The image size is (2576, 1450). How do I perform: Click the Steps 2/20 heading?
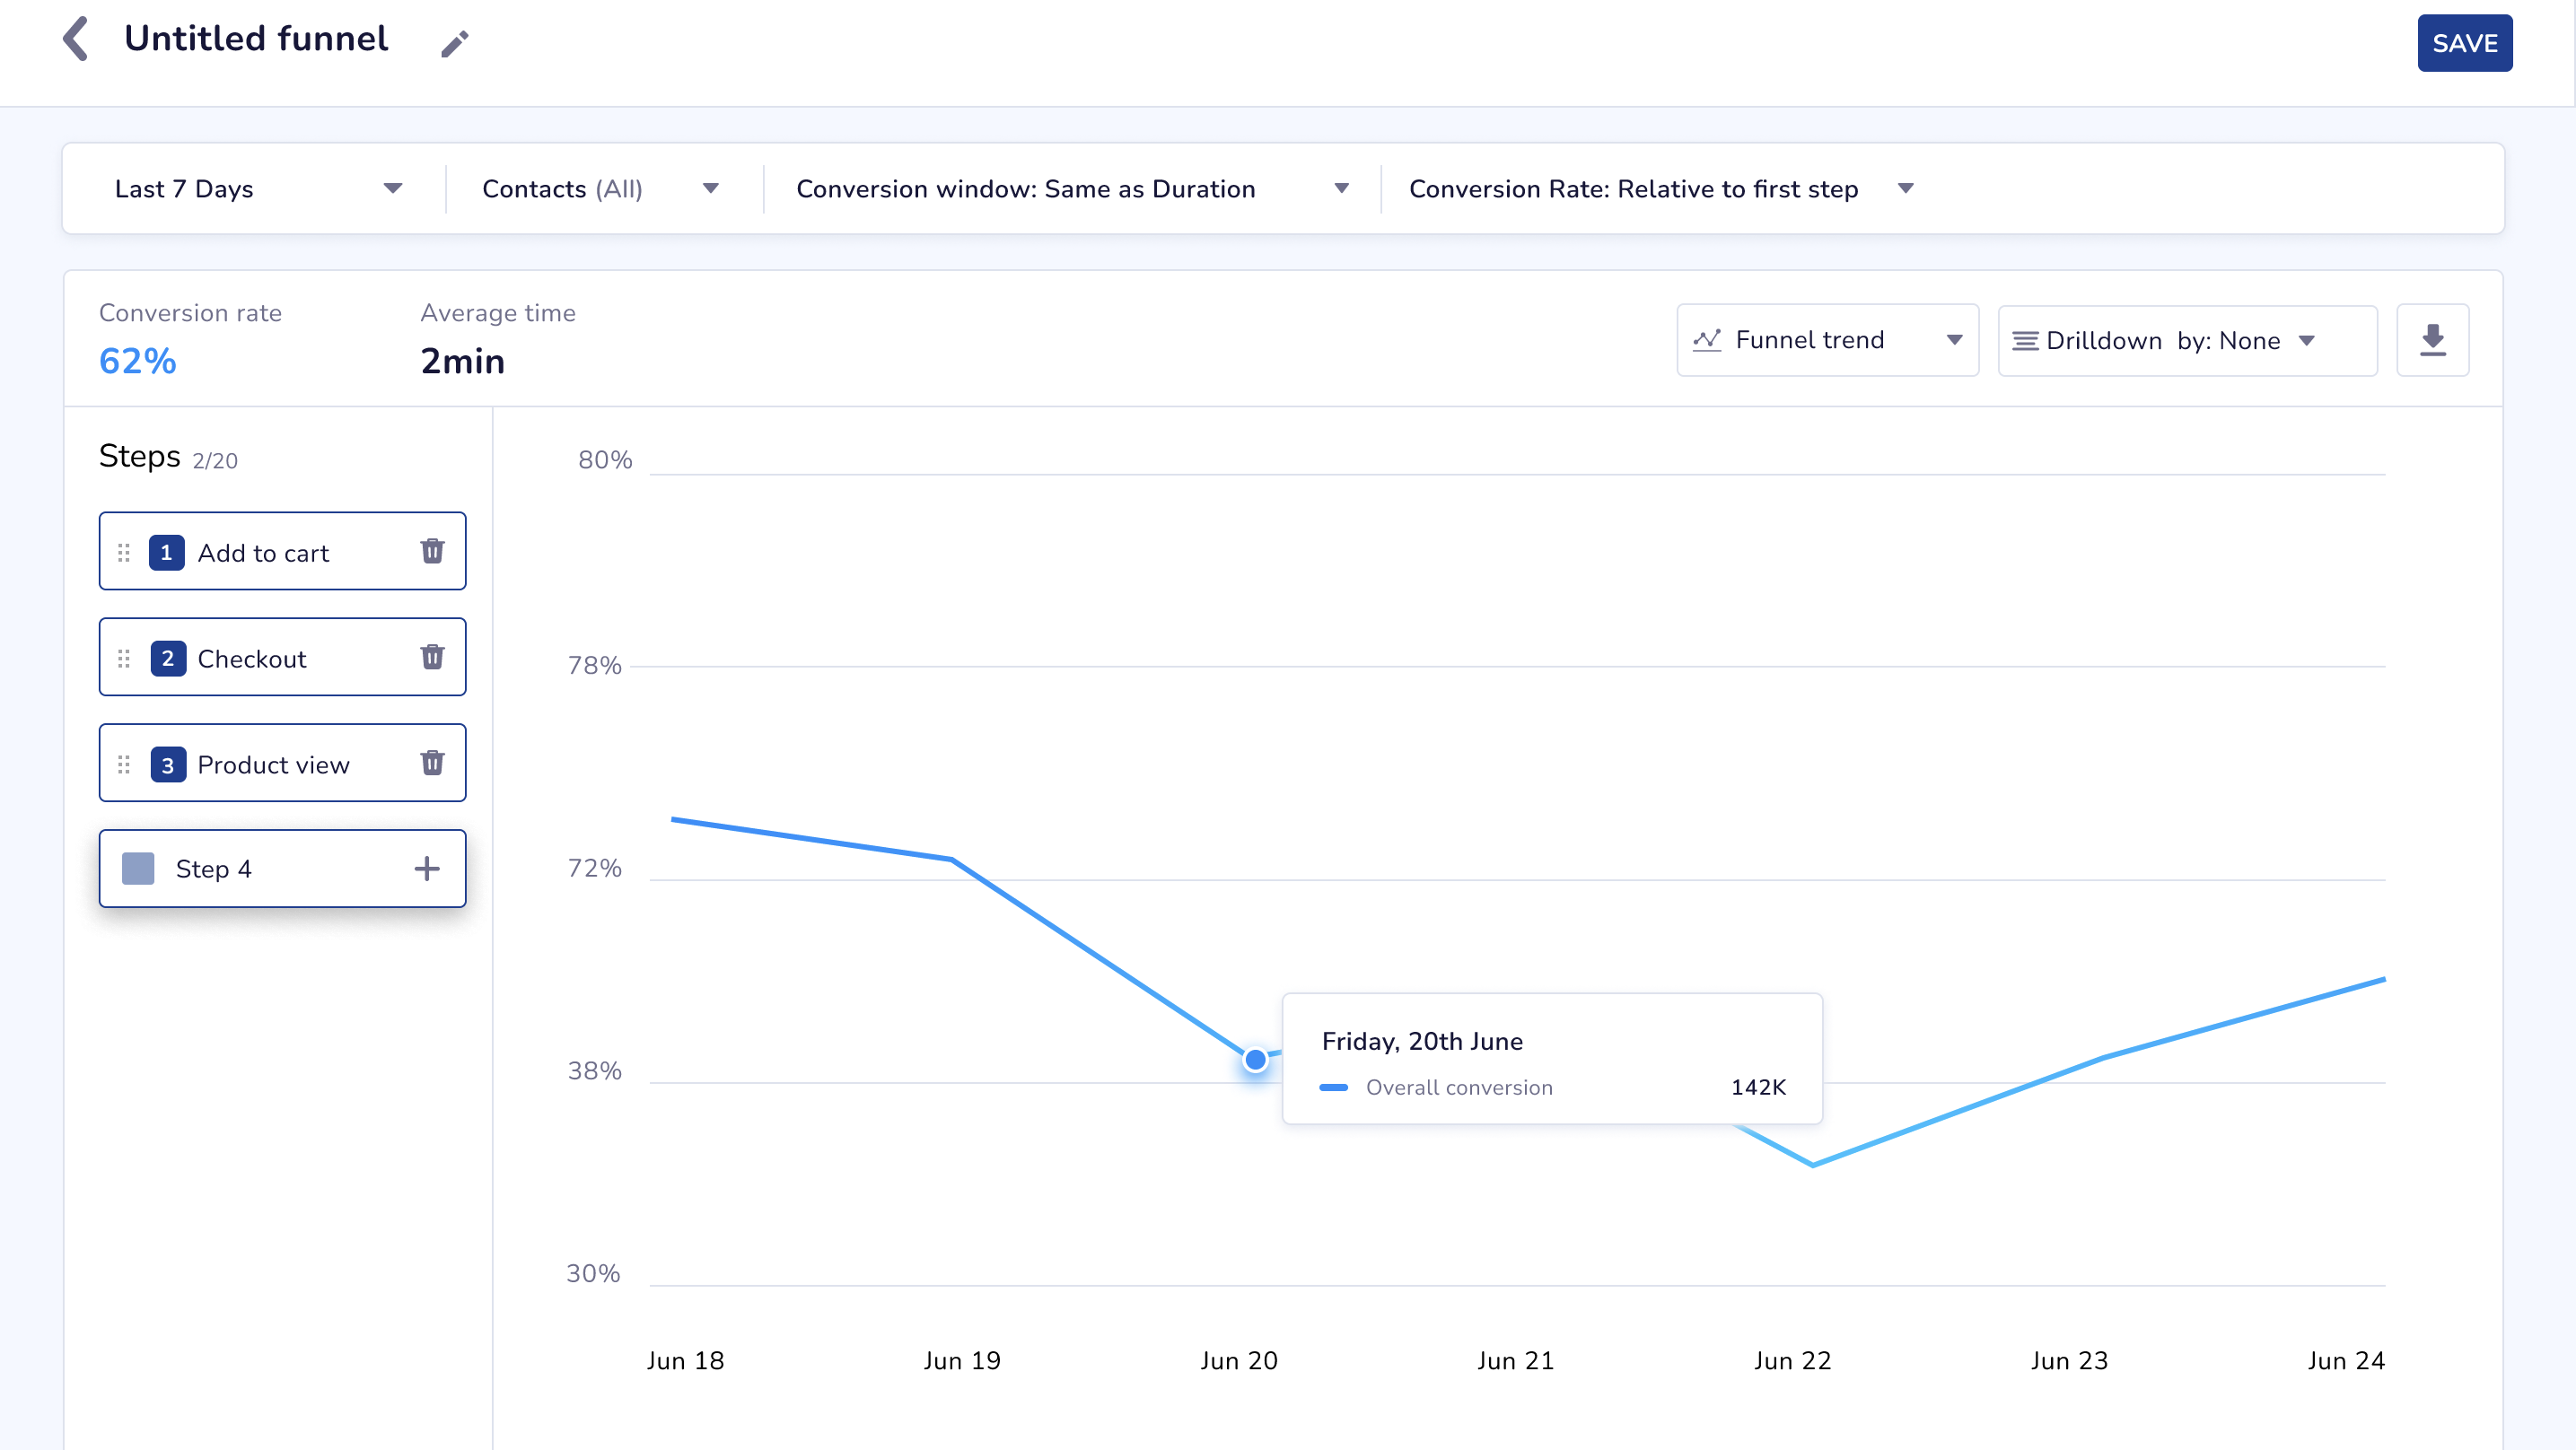168,457
